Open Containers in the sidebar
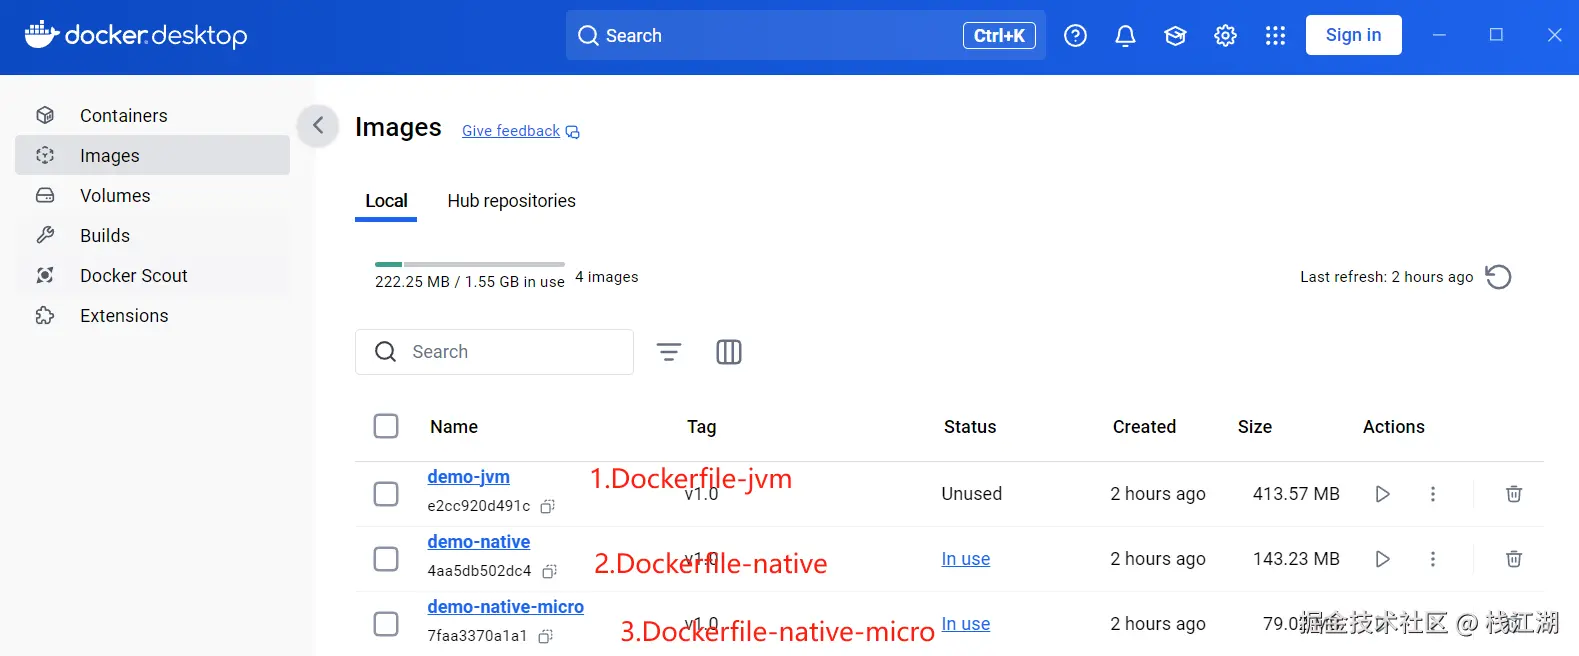This screenshot has height=656, width=1579. coord(152,115)
